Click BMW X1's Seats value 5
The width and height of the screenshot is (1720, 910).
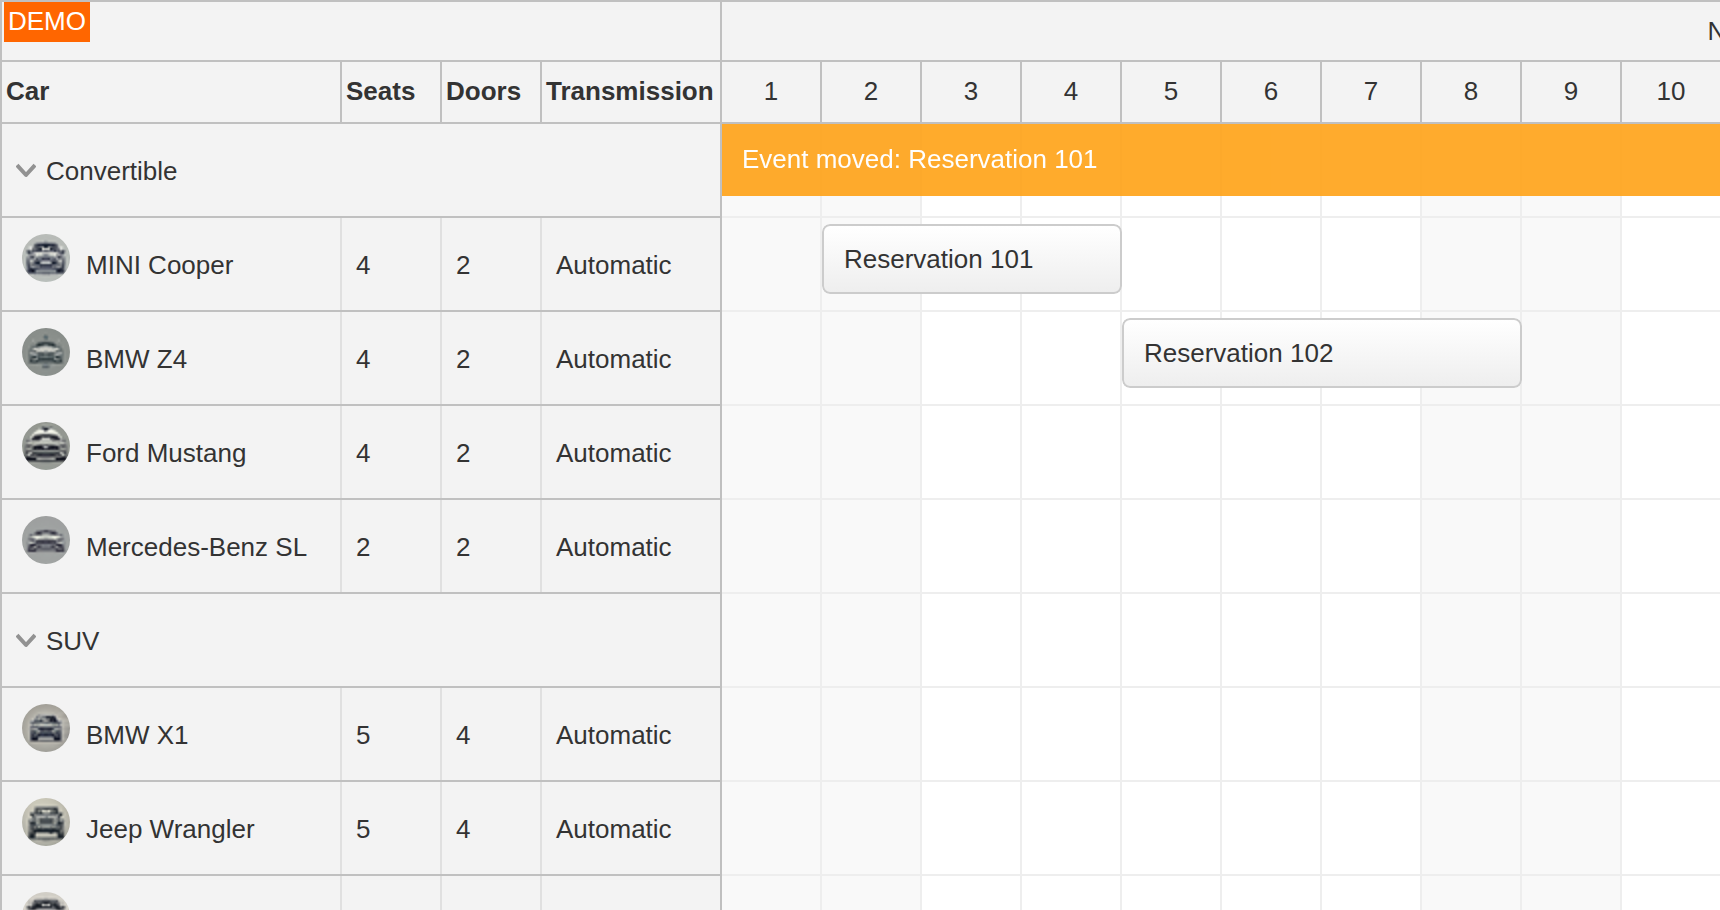[363, 735]
